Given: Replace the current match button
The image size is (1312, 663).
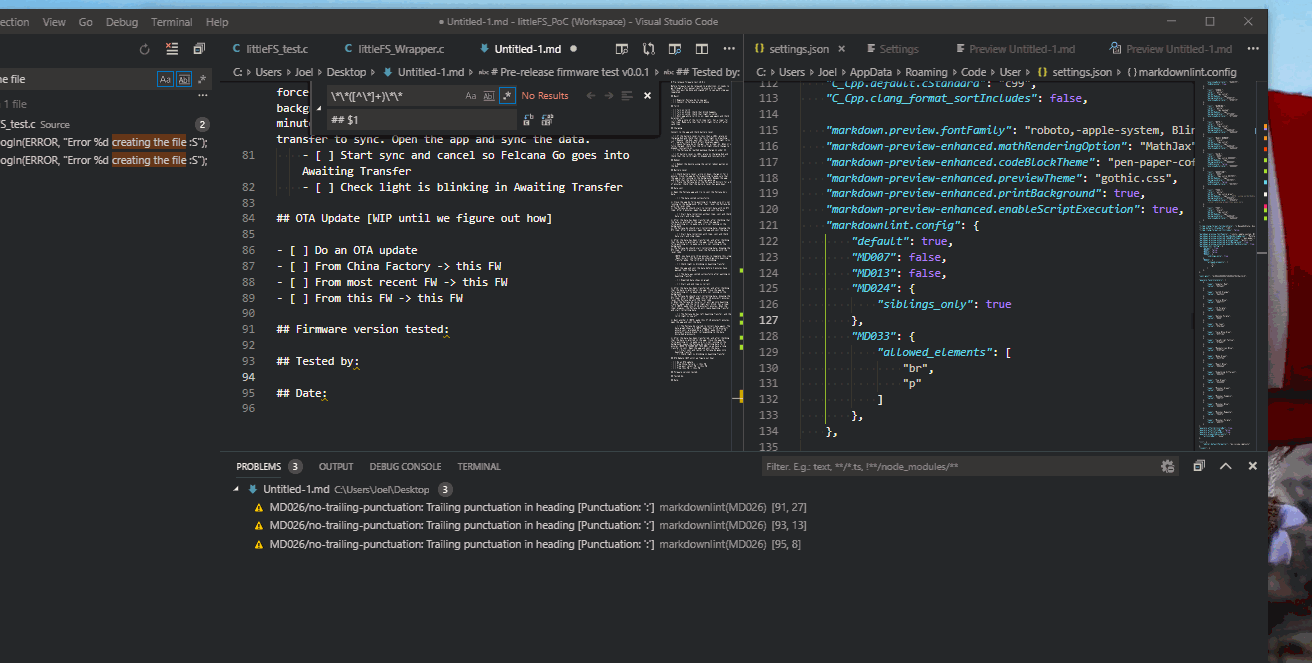Looking at the screenshot, I should pyautogui.click(x=528, y=119).
